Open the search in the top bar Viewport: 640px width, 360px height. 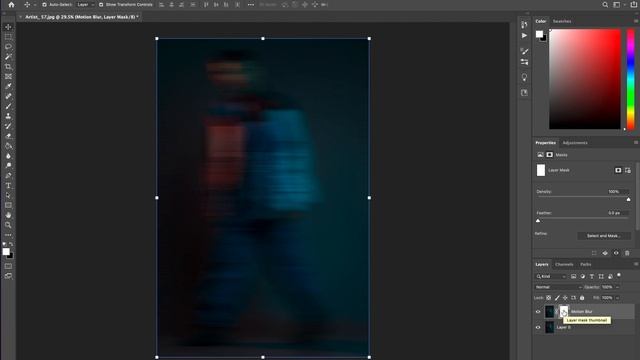(x=605, y=5)
